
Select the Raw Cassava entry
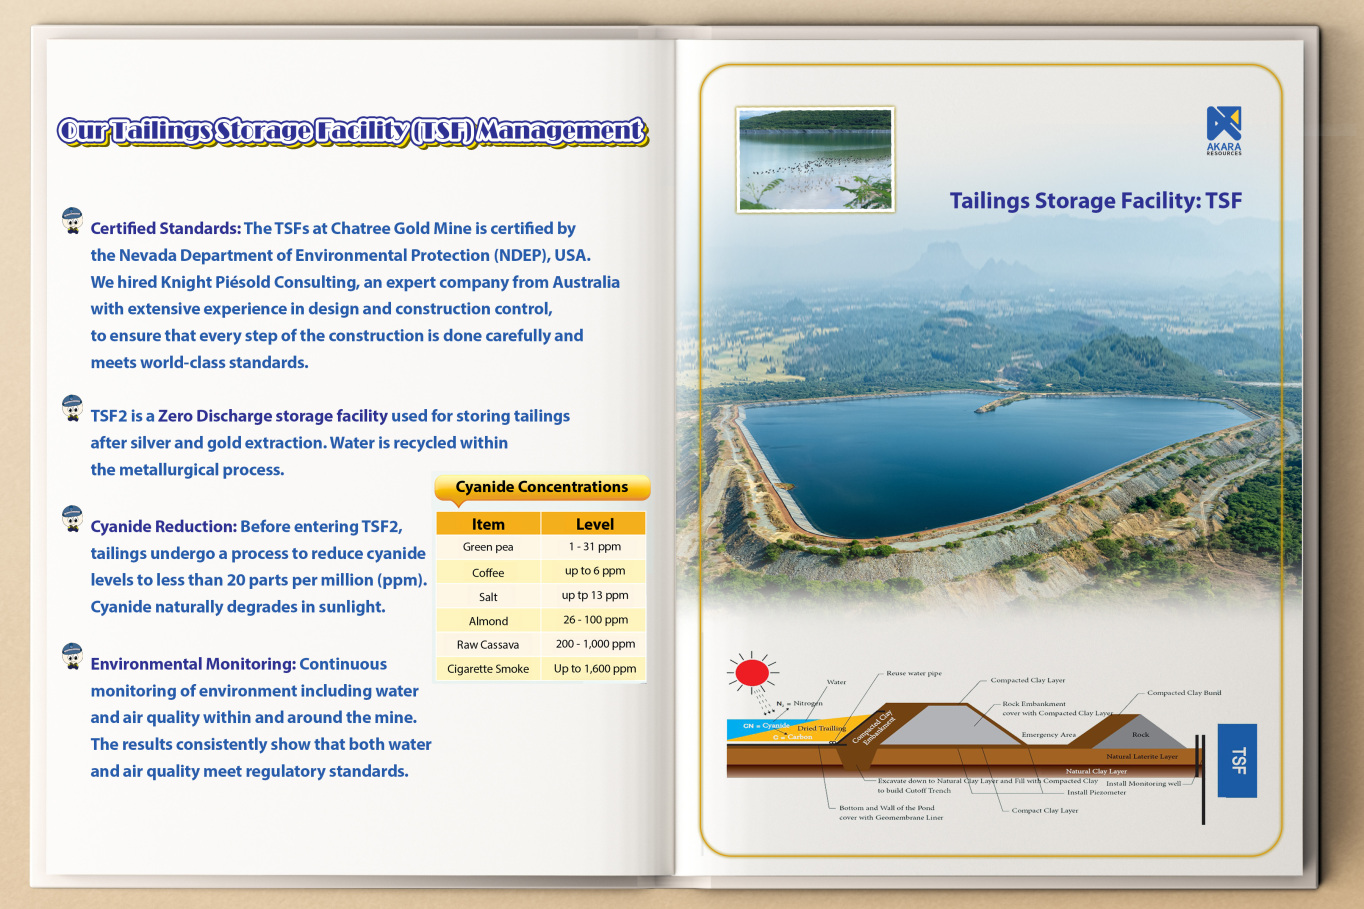pyautogui.click(x=487, y=644)
